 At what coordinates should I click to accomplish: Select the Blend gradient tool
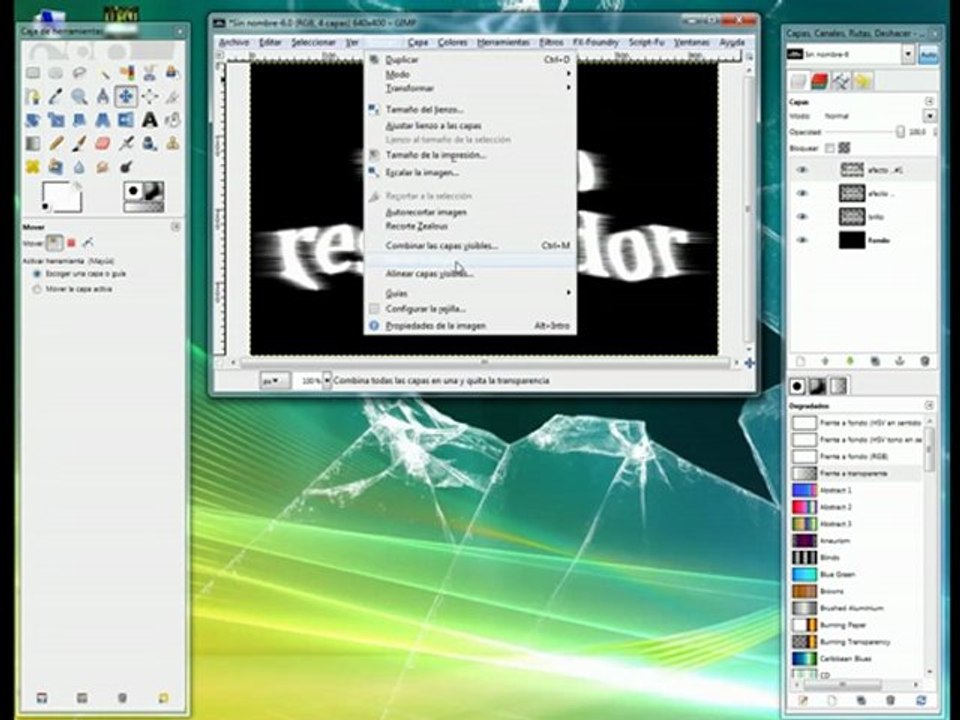[33, 143]
